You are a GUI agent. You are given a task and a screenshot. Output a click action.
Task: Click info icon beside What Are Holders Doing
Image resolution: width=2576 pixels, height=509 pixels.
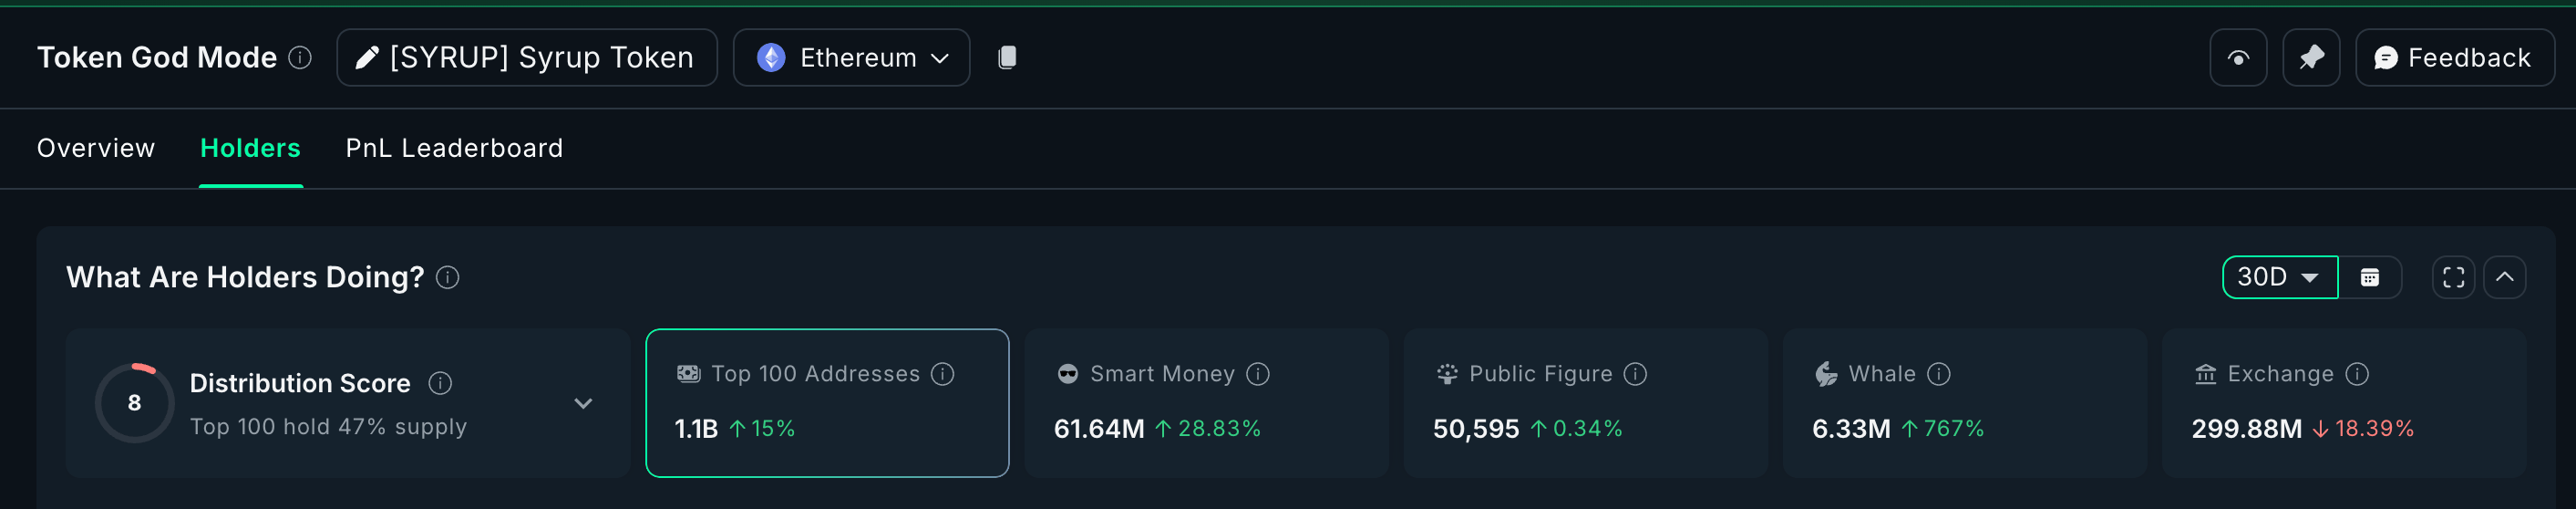click(448, 278)
